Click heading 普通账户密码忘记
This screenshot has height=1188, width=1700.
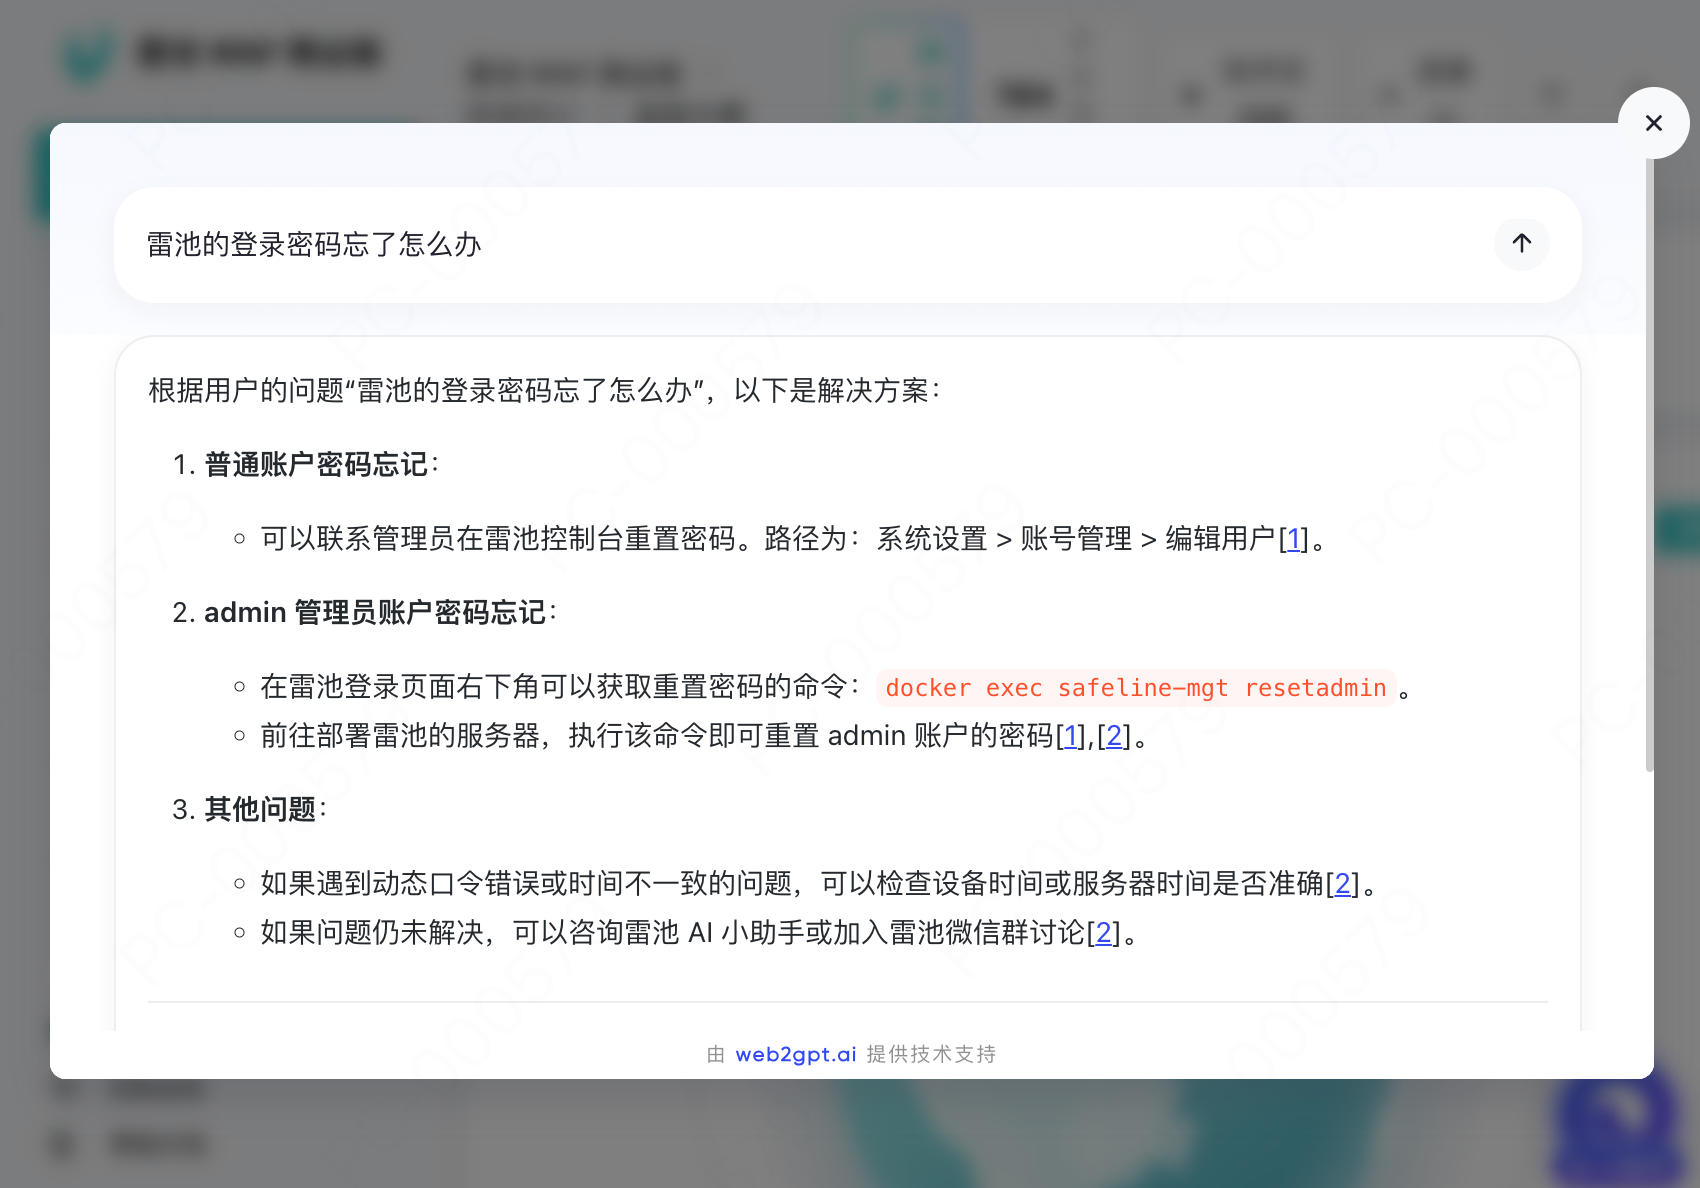[x=316, y=465]
